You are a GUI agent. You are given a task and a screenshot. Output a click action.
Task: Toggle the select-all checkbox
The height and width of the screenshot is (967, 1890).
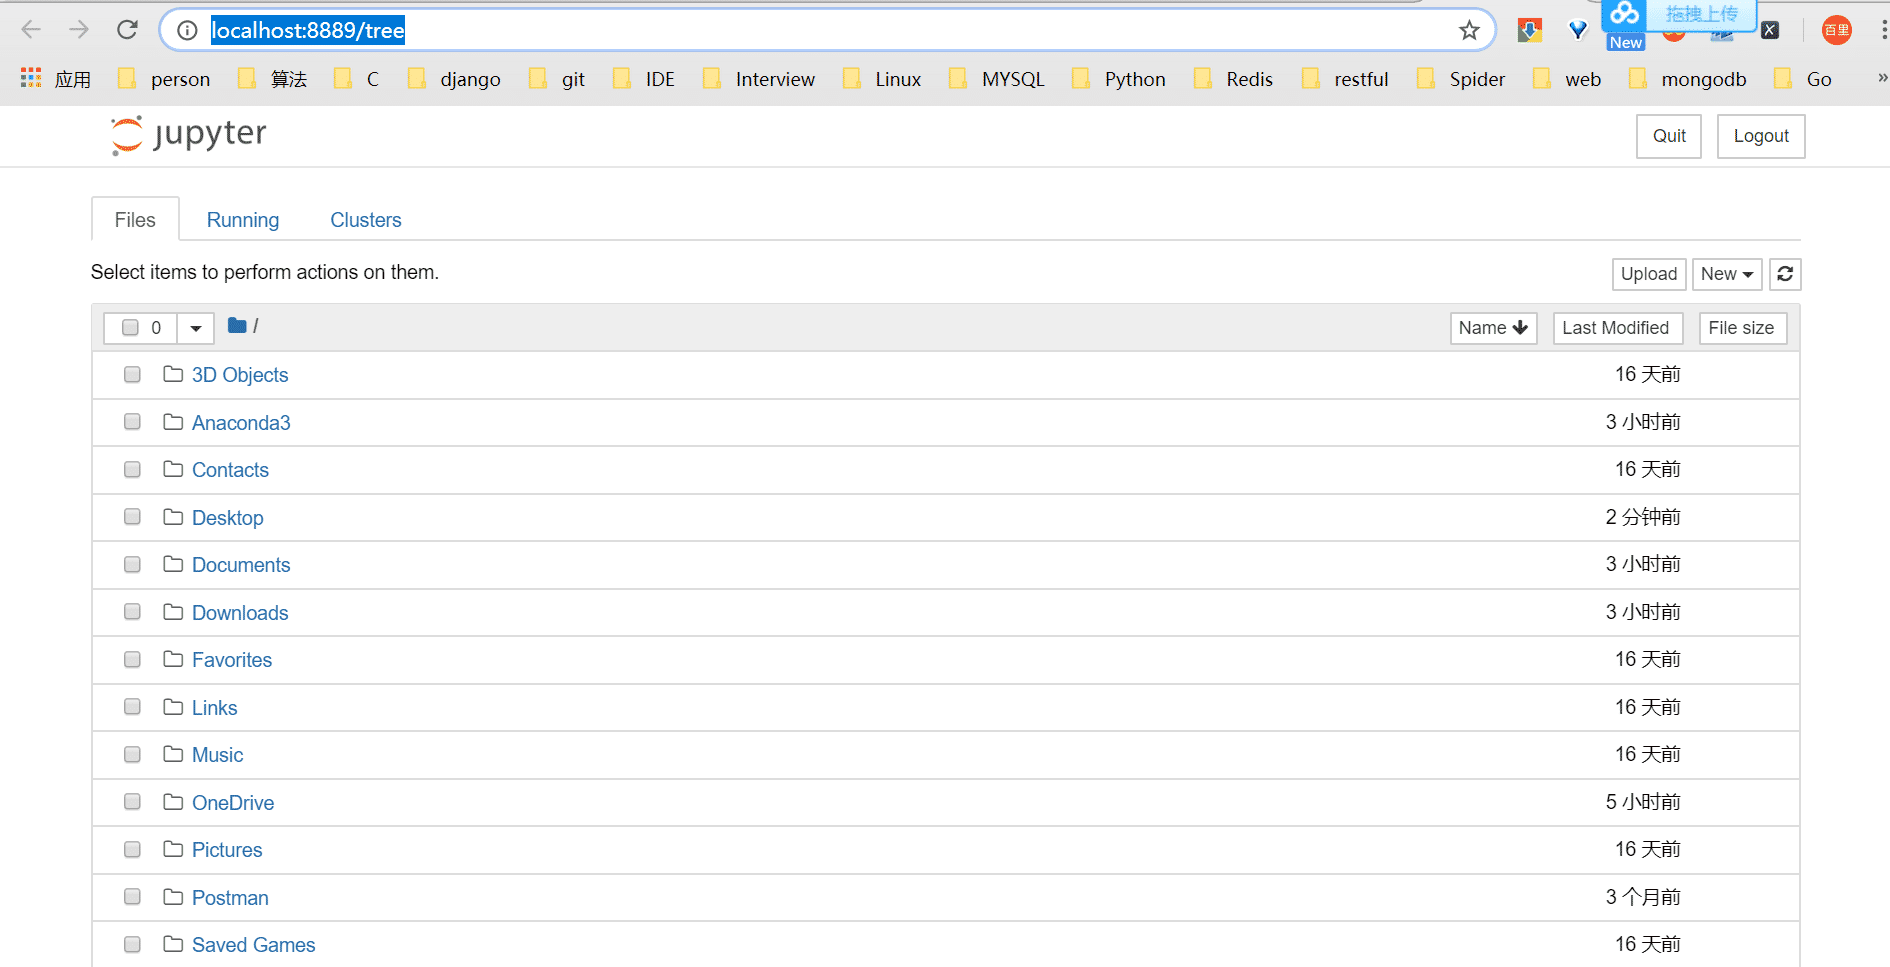point(130,327)
